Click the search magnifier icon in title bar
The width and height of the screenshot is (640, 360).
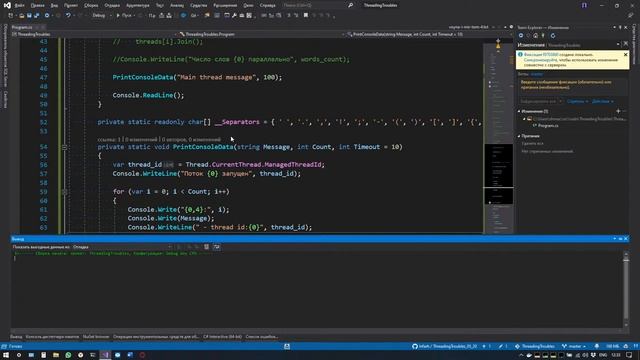pos(350,5)
